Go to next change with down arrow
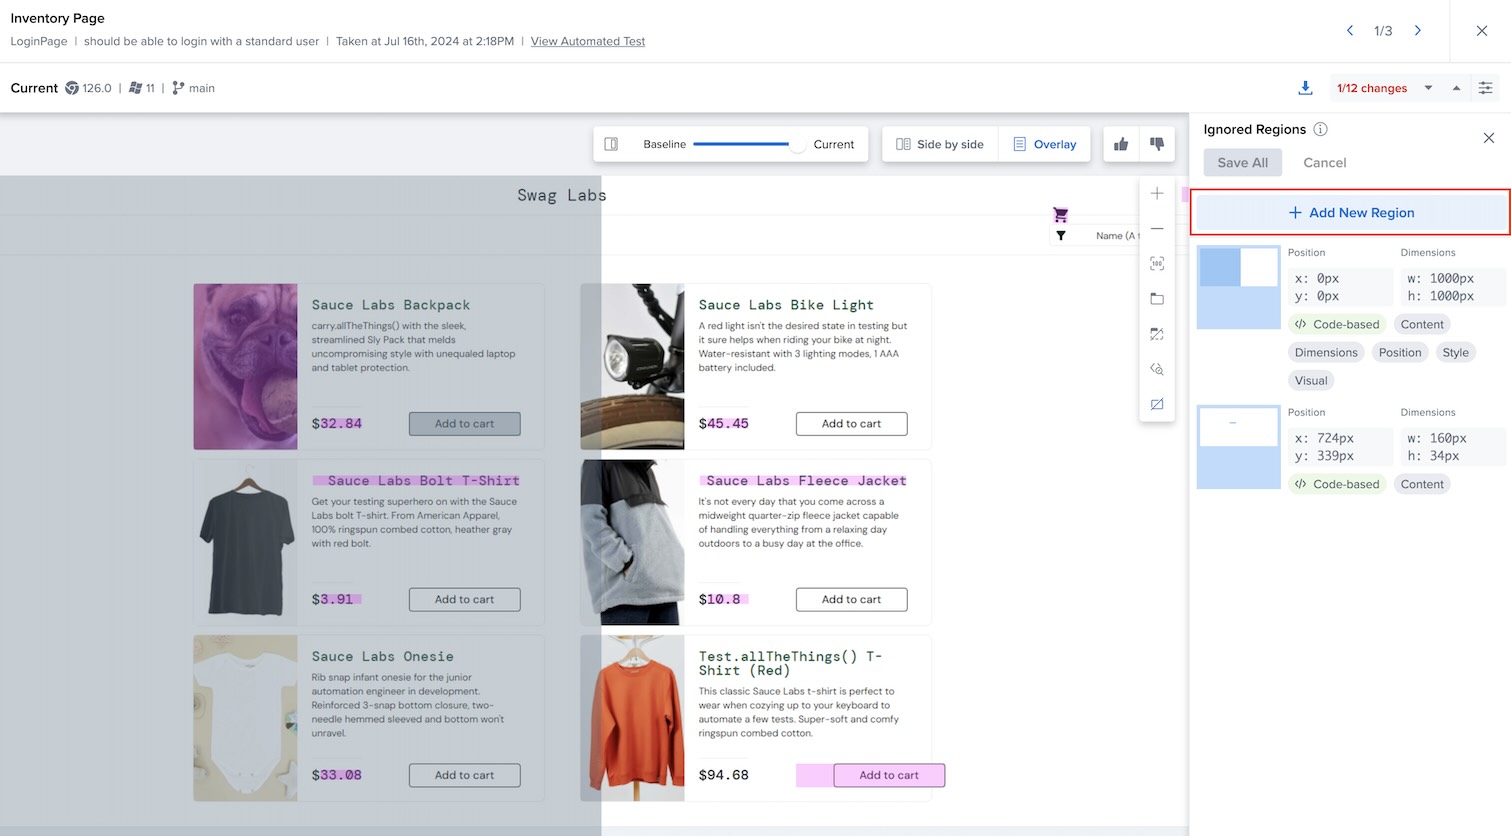The image size is (1511, 836). tap(1428, 88)
